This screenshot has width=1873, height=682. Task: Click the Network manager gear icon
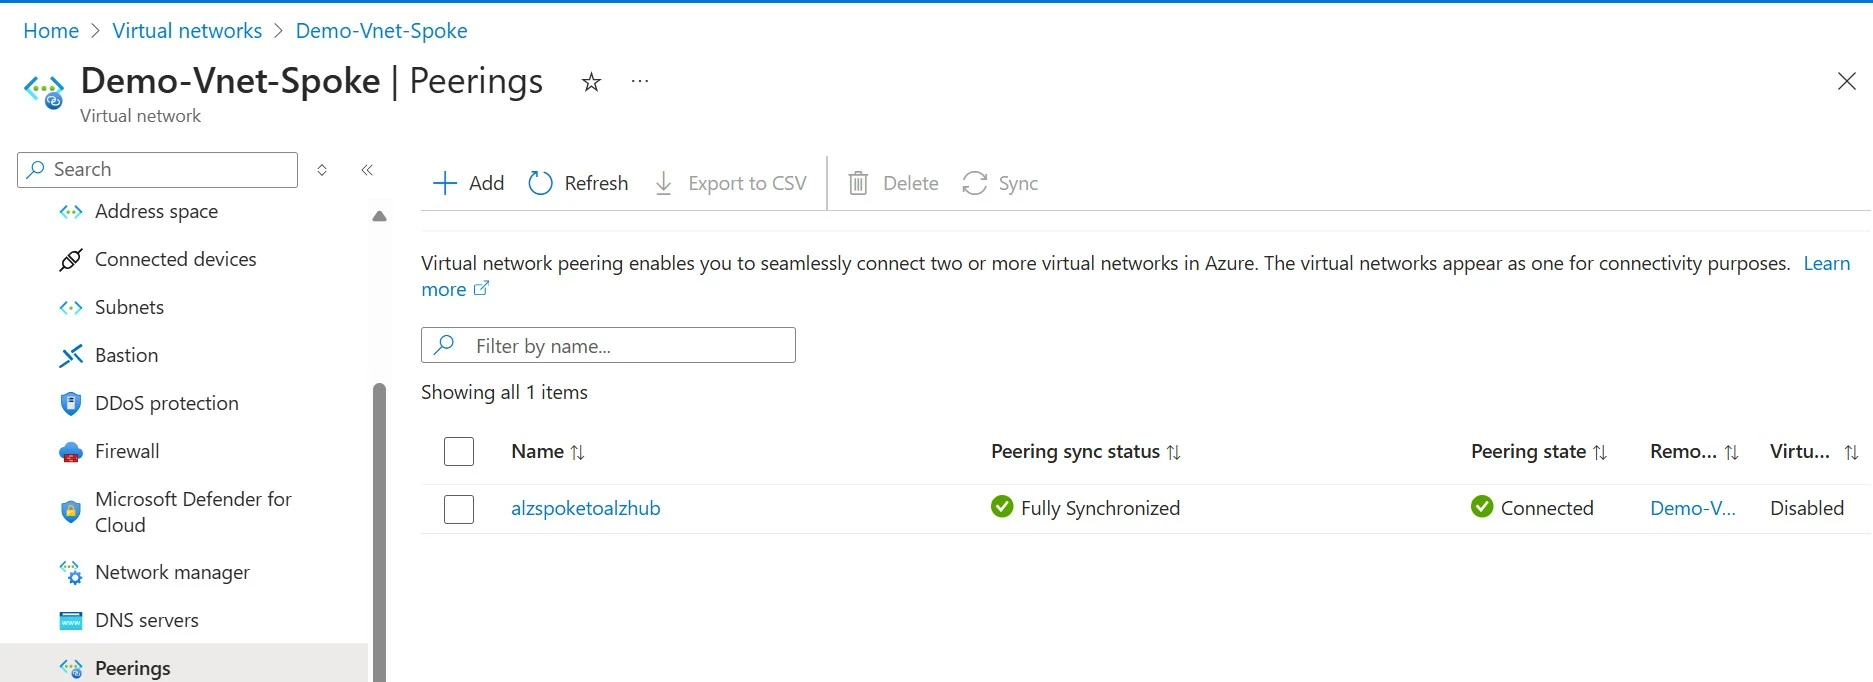[71, 572]
